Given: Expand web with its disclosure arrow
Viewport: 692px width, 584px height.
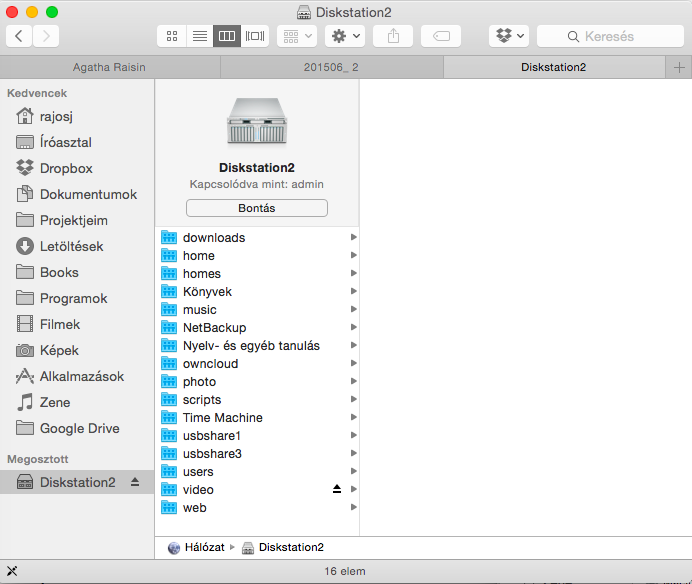Looking at the screenshot, I should (x=354, y=507).
